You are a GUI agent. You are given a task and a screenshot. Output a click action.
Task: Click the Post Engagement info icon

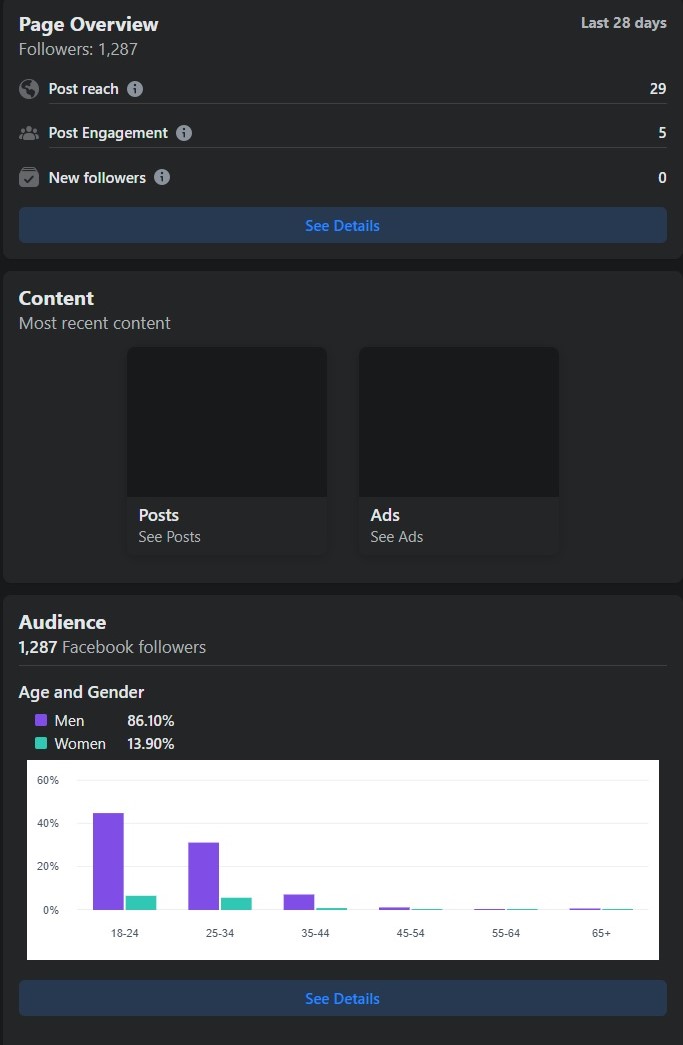pos(184,133)
